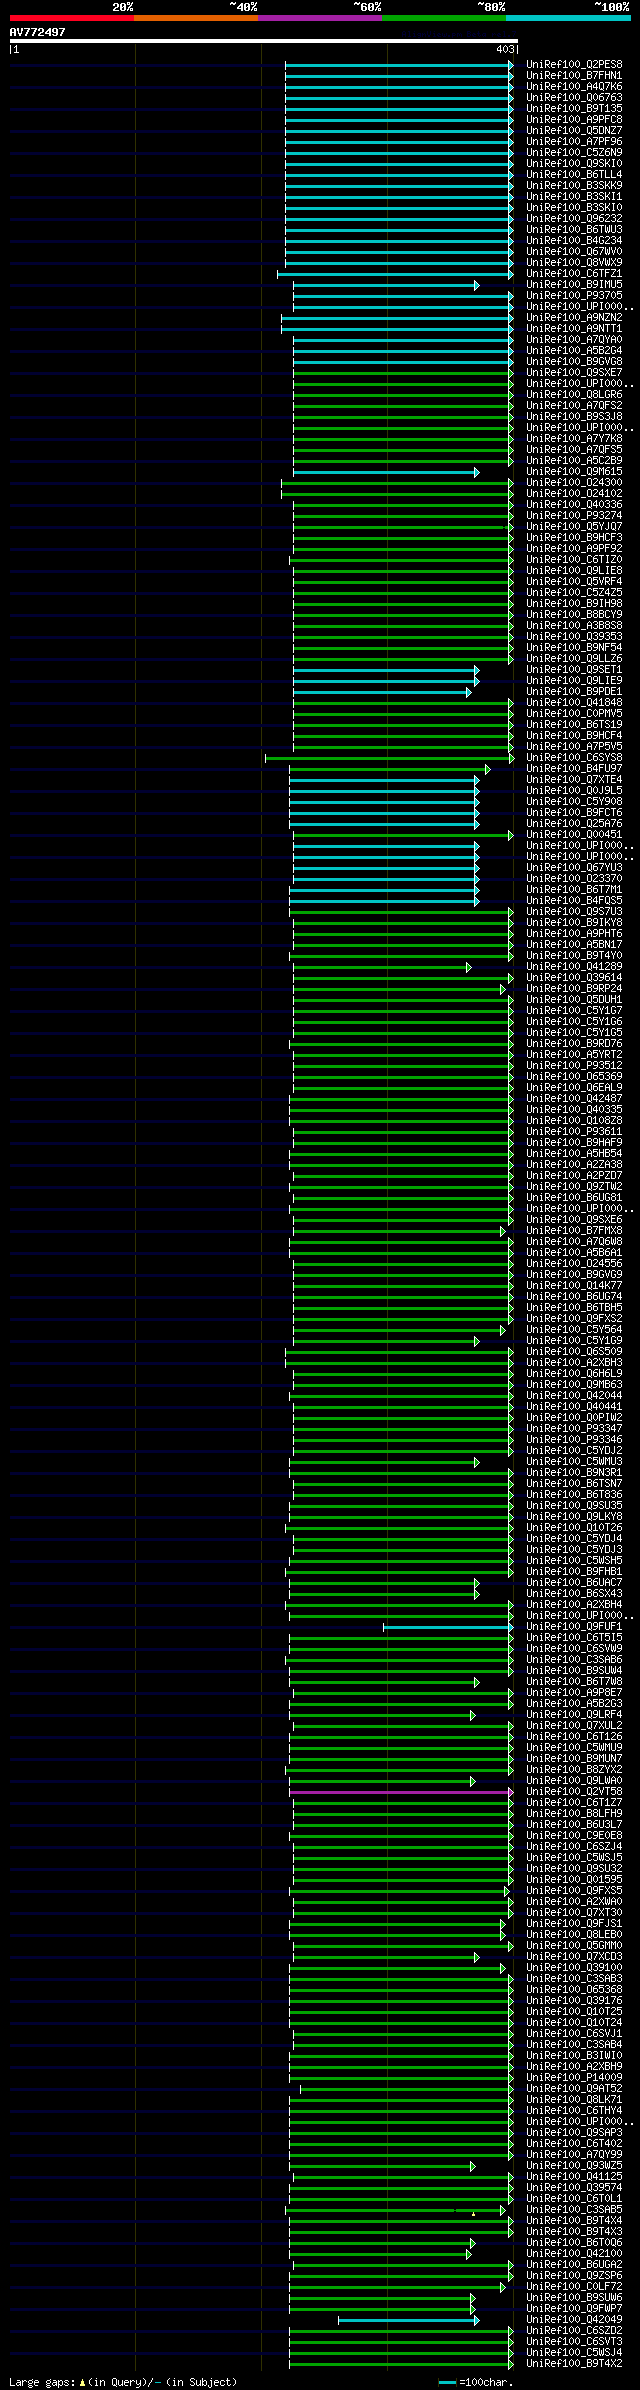
Task: Open hit UniRef100_B6TS19
Action: [574, 725]
